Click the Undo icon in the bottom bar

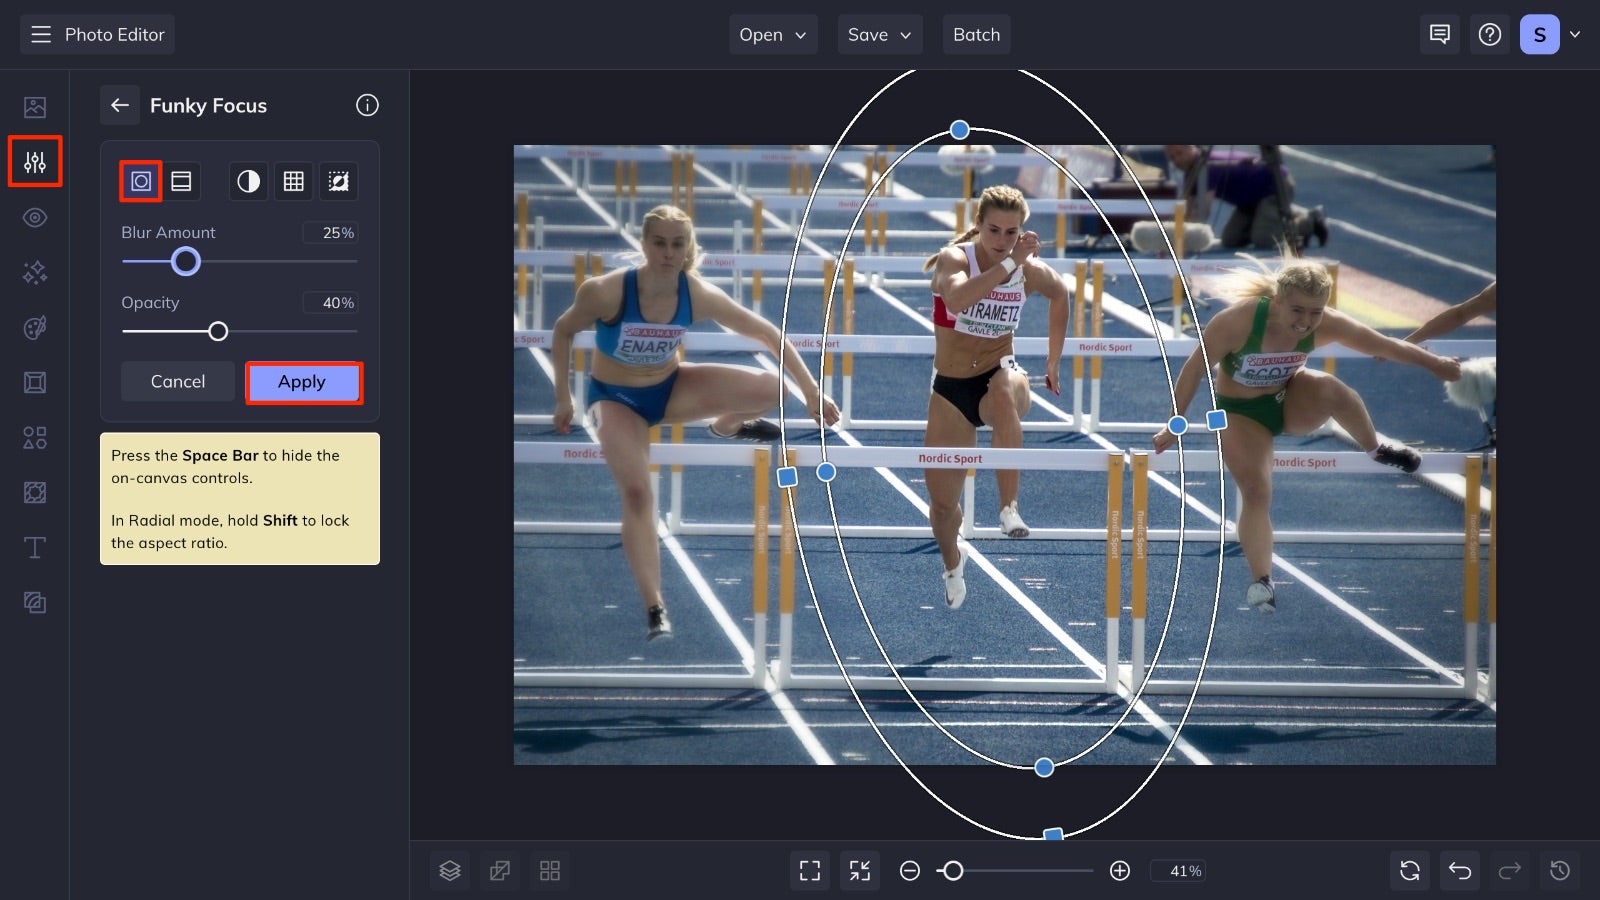pyautogui.click(x=1459, y=870)
